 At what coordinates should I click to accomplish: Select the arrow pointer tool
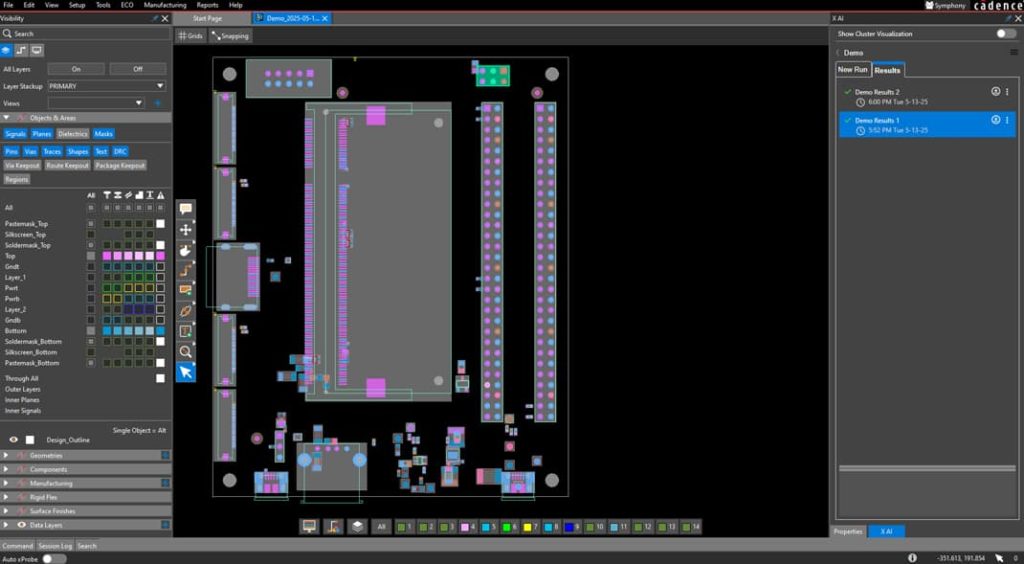point(186,372)
